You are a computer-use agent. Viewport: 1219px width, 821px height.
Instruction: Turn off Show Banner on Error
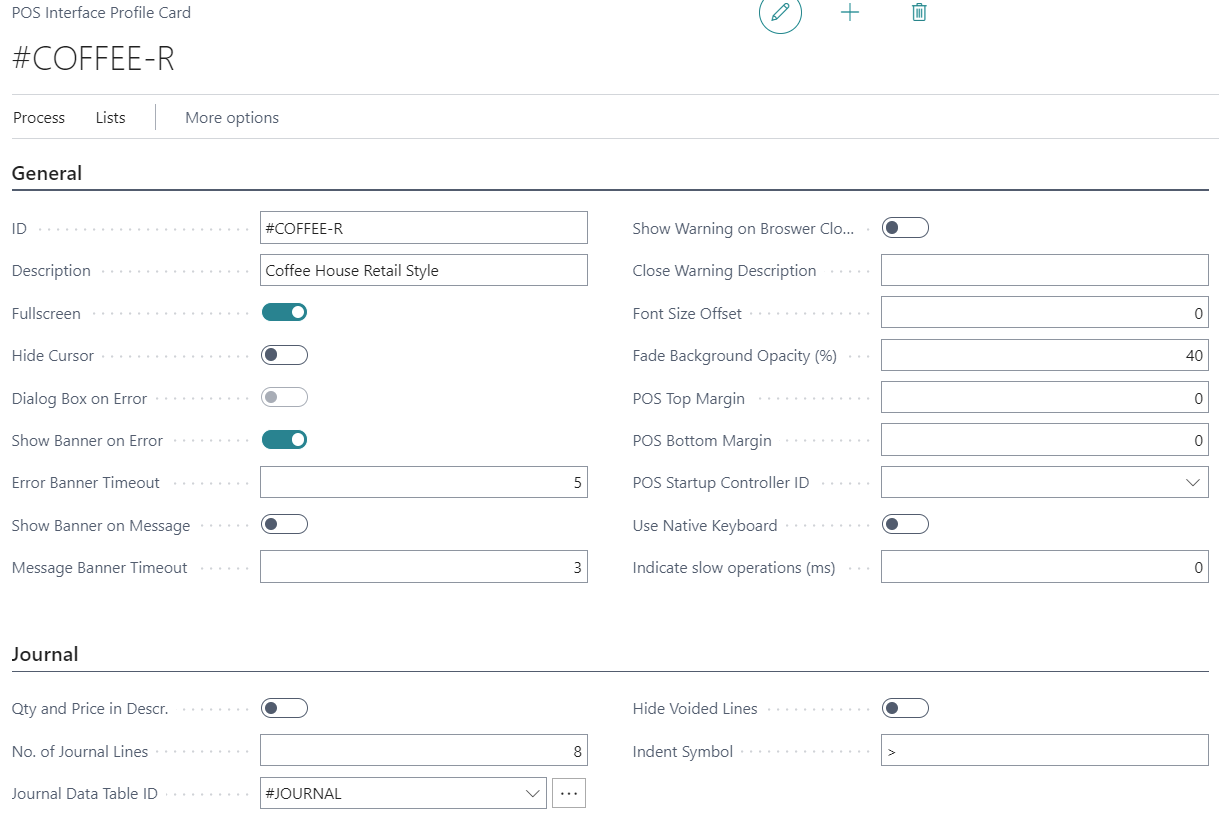coord(284,440)
